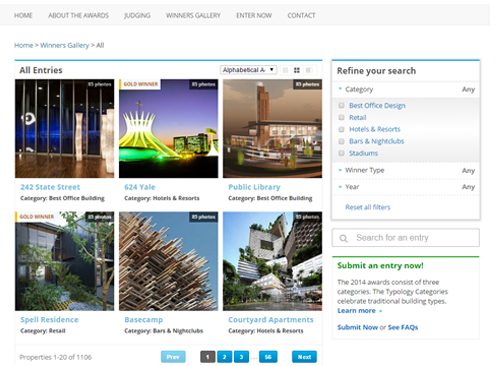Focus the Search for an entry field

click(x=406, y=238)
